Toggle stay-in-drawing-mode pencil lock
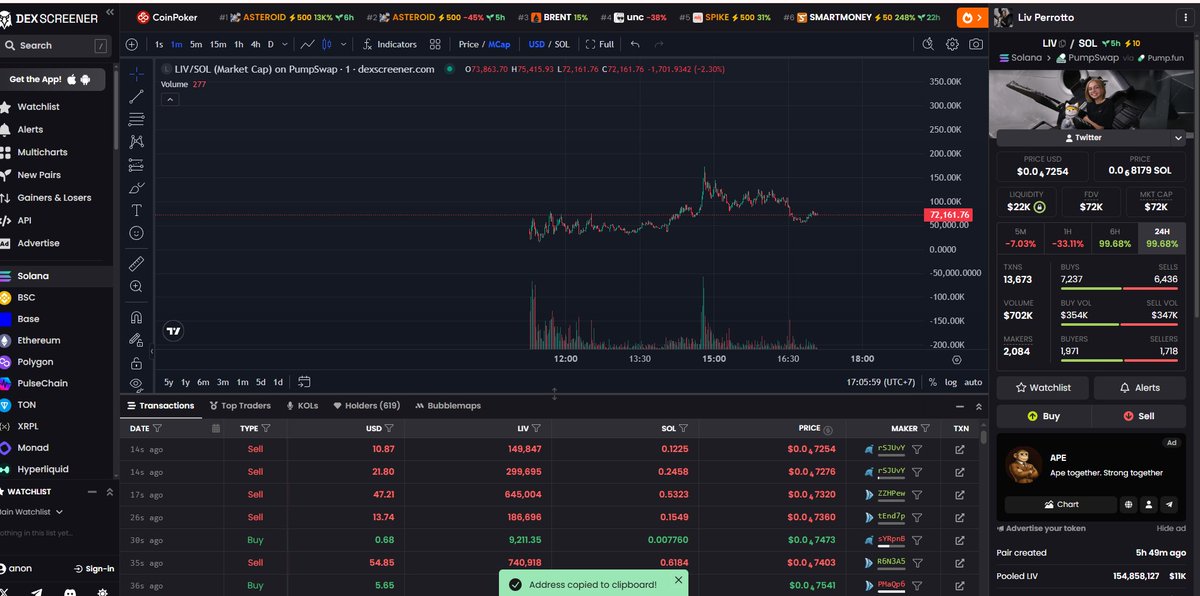This screenshot has width=1200, height=596. (136, 340)
